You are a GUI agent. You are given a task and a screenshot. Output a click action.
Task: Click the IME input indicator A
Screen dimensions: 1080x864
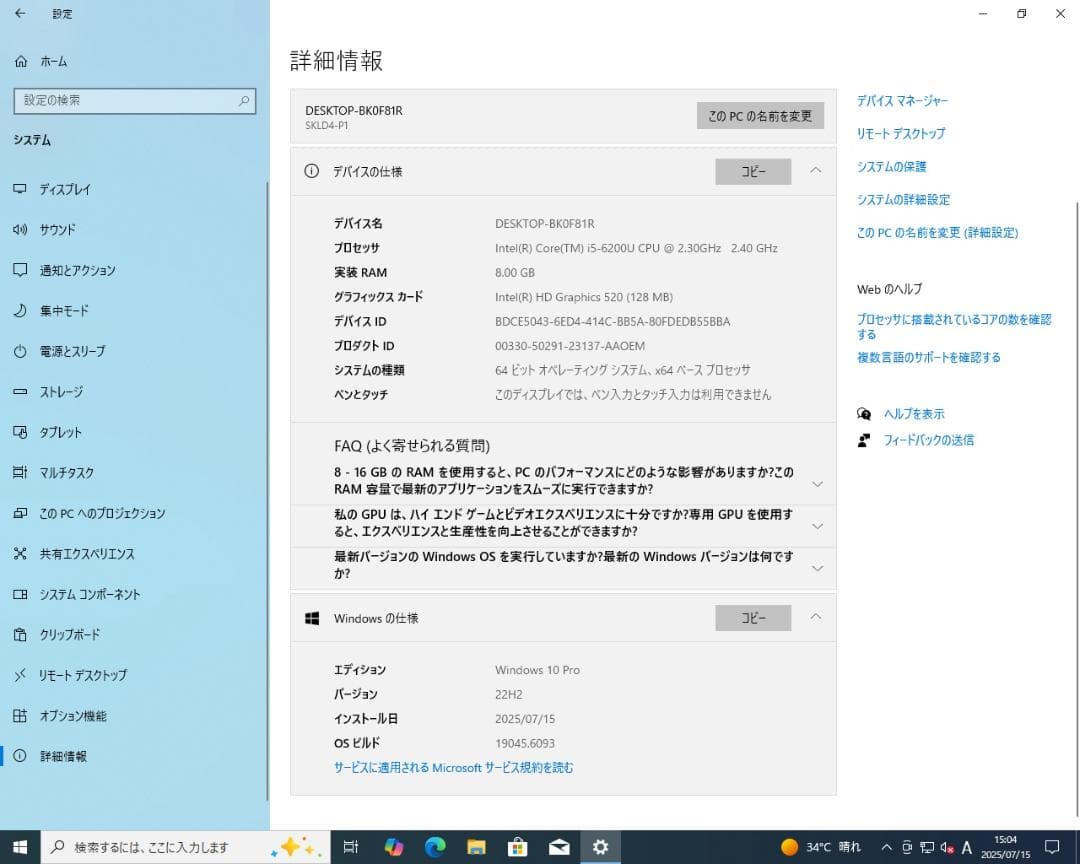[x=967, y=847]
